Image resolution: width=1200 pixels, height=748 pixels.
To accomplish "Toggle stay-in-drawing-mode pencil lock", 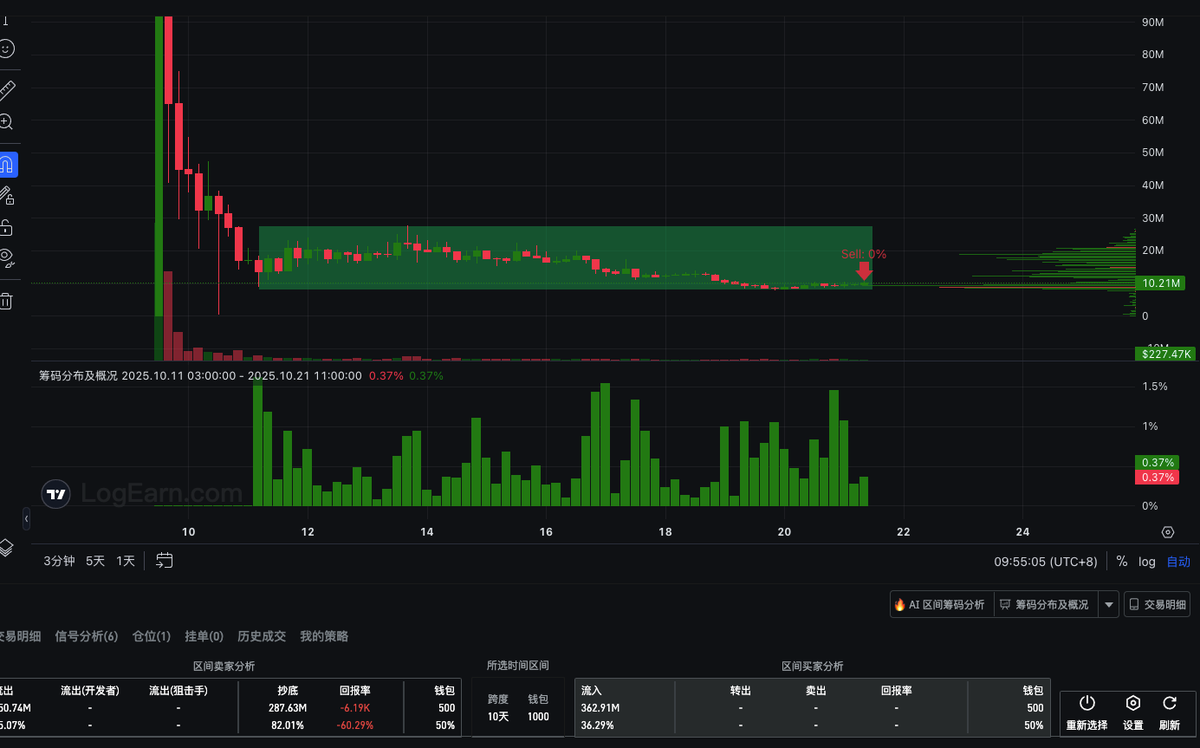I will pos(7,195).
